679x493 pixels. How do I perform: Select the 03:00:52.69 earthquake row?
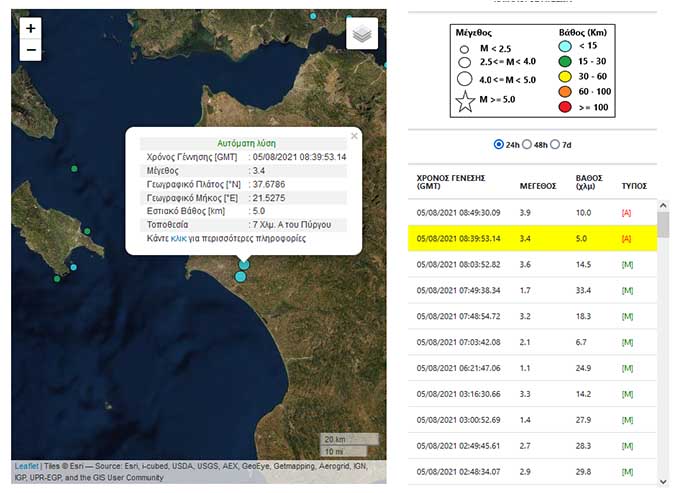pyautogui.click(x=532, y=420)
